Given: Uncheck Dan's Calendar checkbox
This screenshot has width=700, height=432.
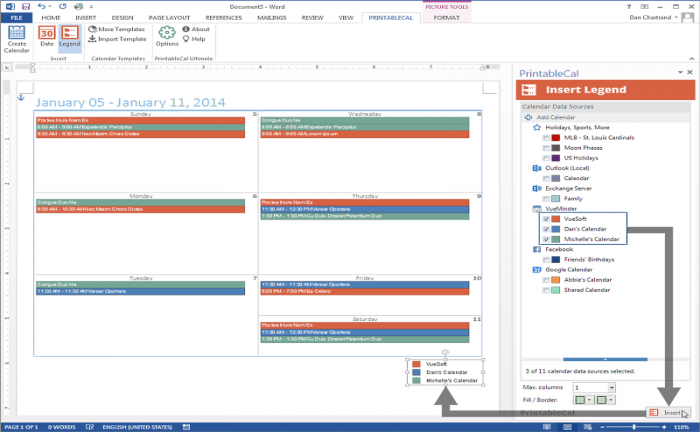Looking at the screenshot, I should [x=546, y=229].
